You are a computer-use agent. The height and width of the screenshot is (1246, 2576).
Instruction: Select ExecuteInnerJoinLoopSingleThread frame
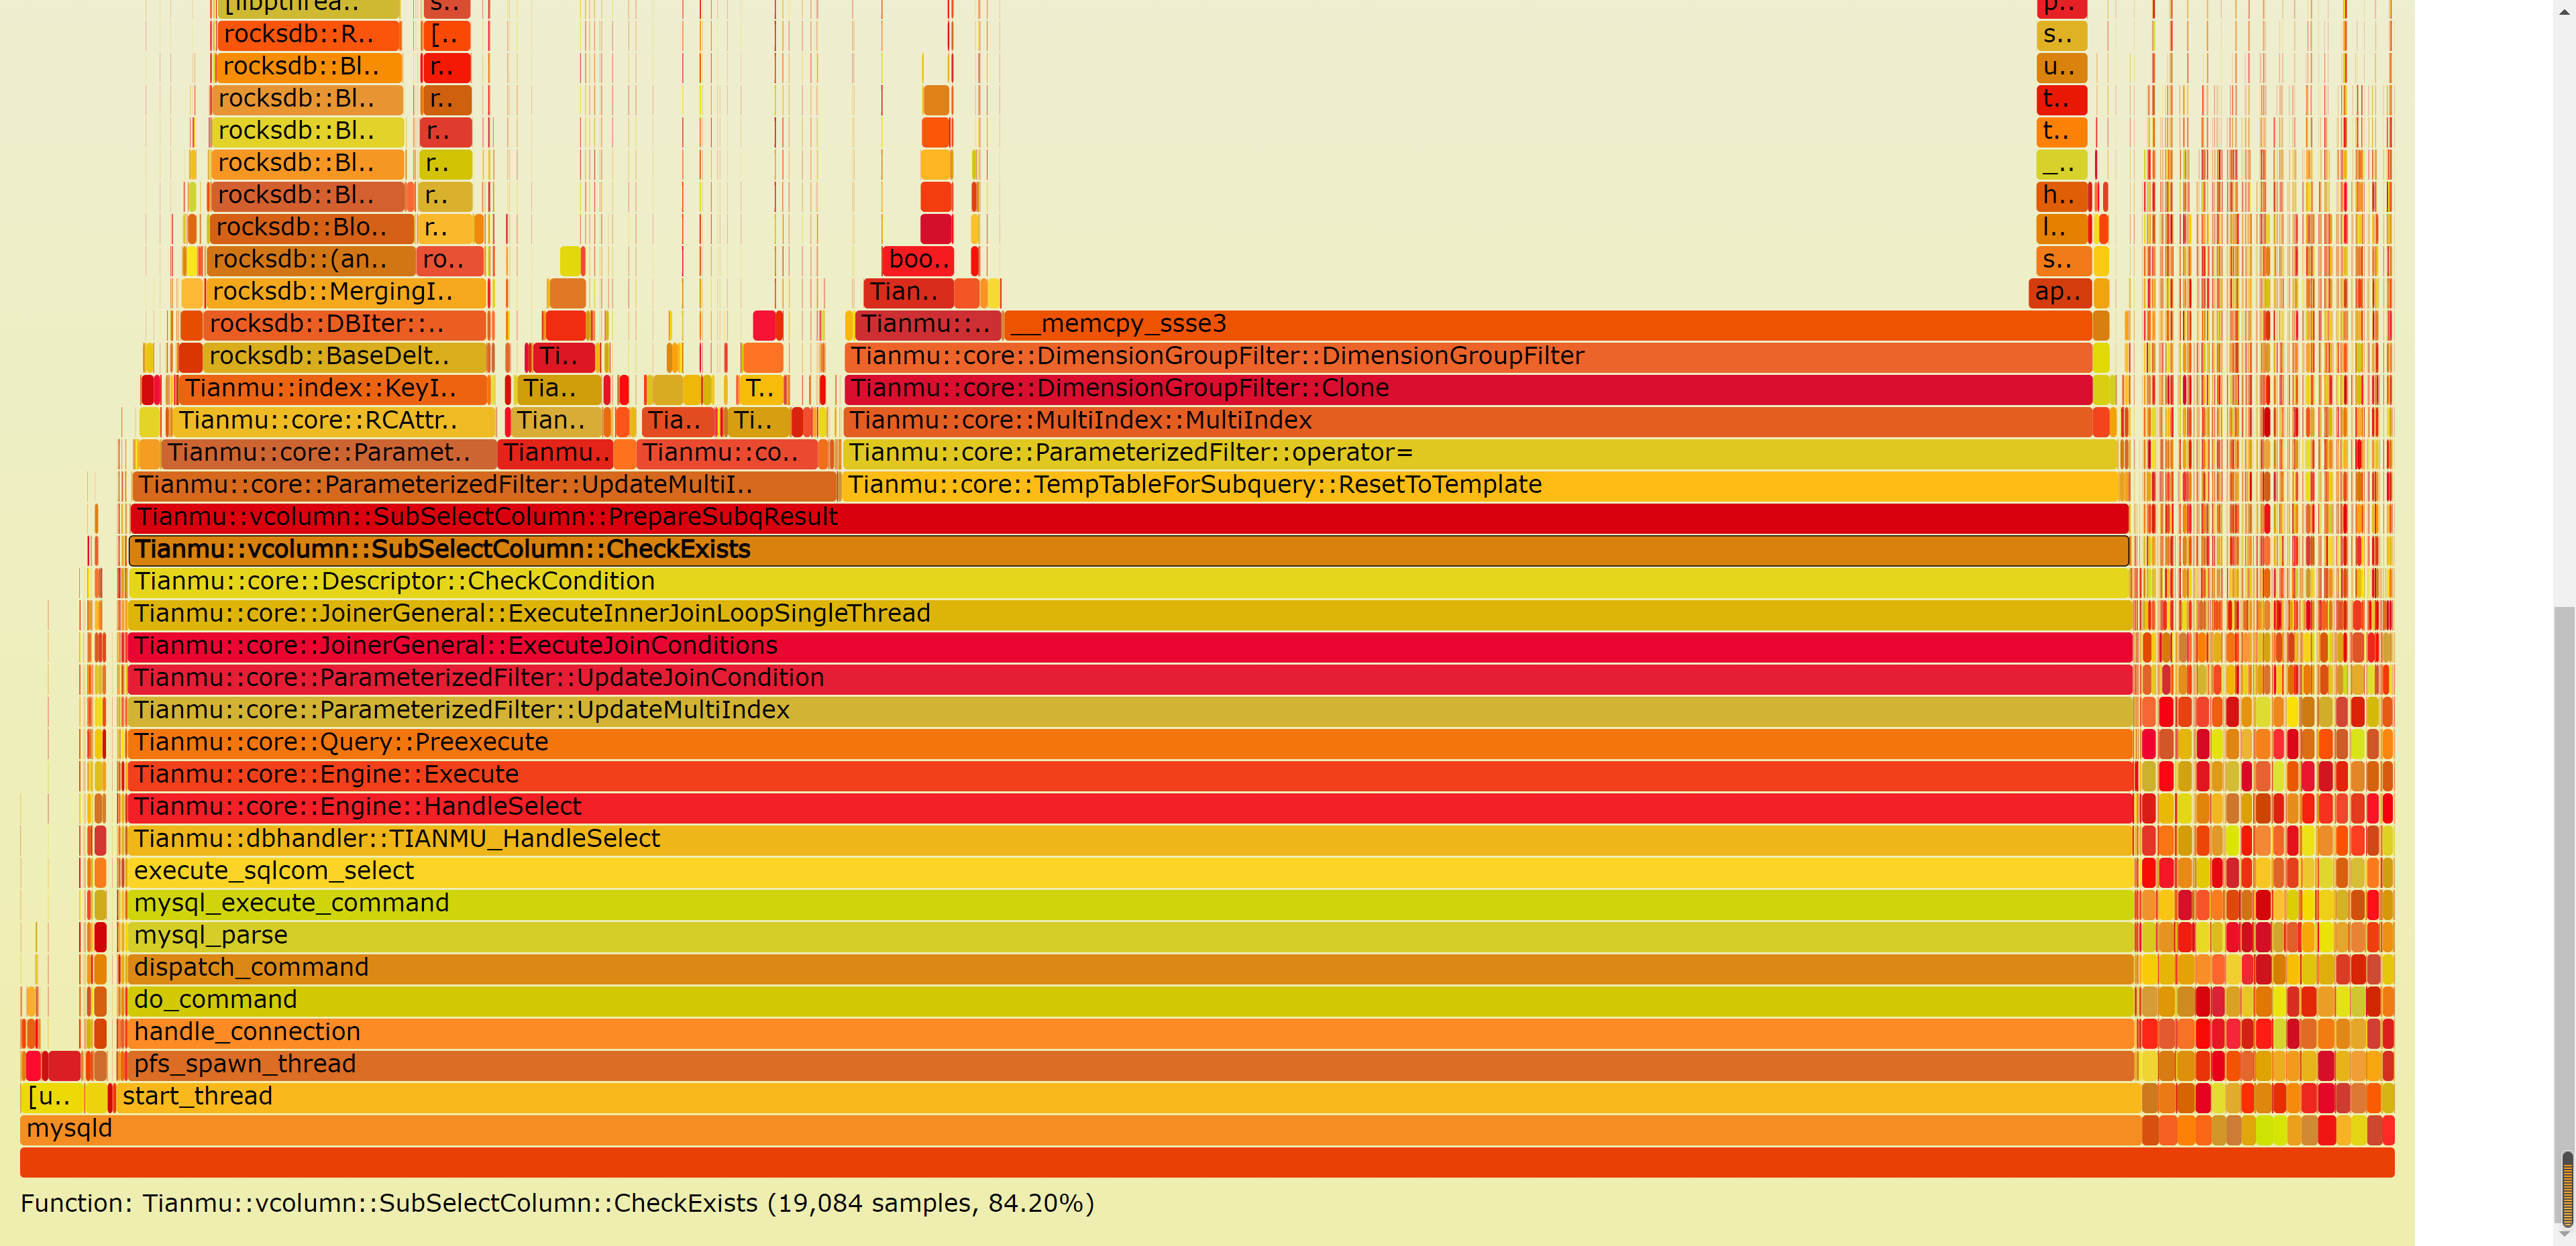tap(1130, 614)
